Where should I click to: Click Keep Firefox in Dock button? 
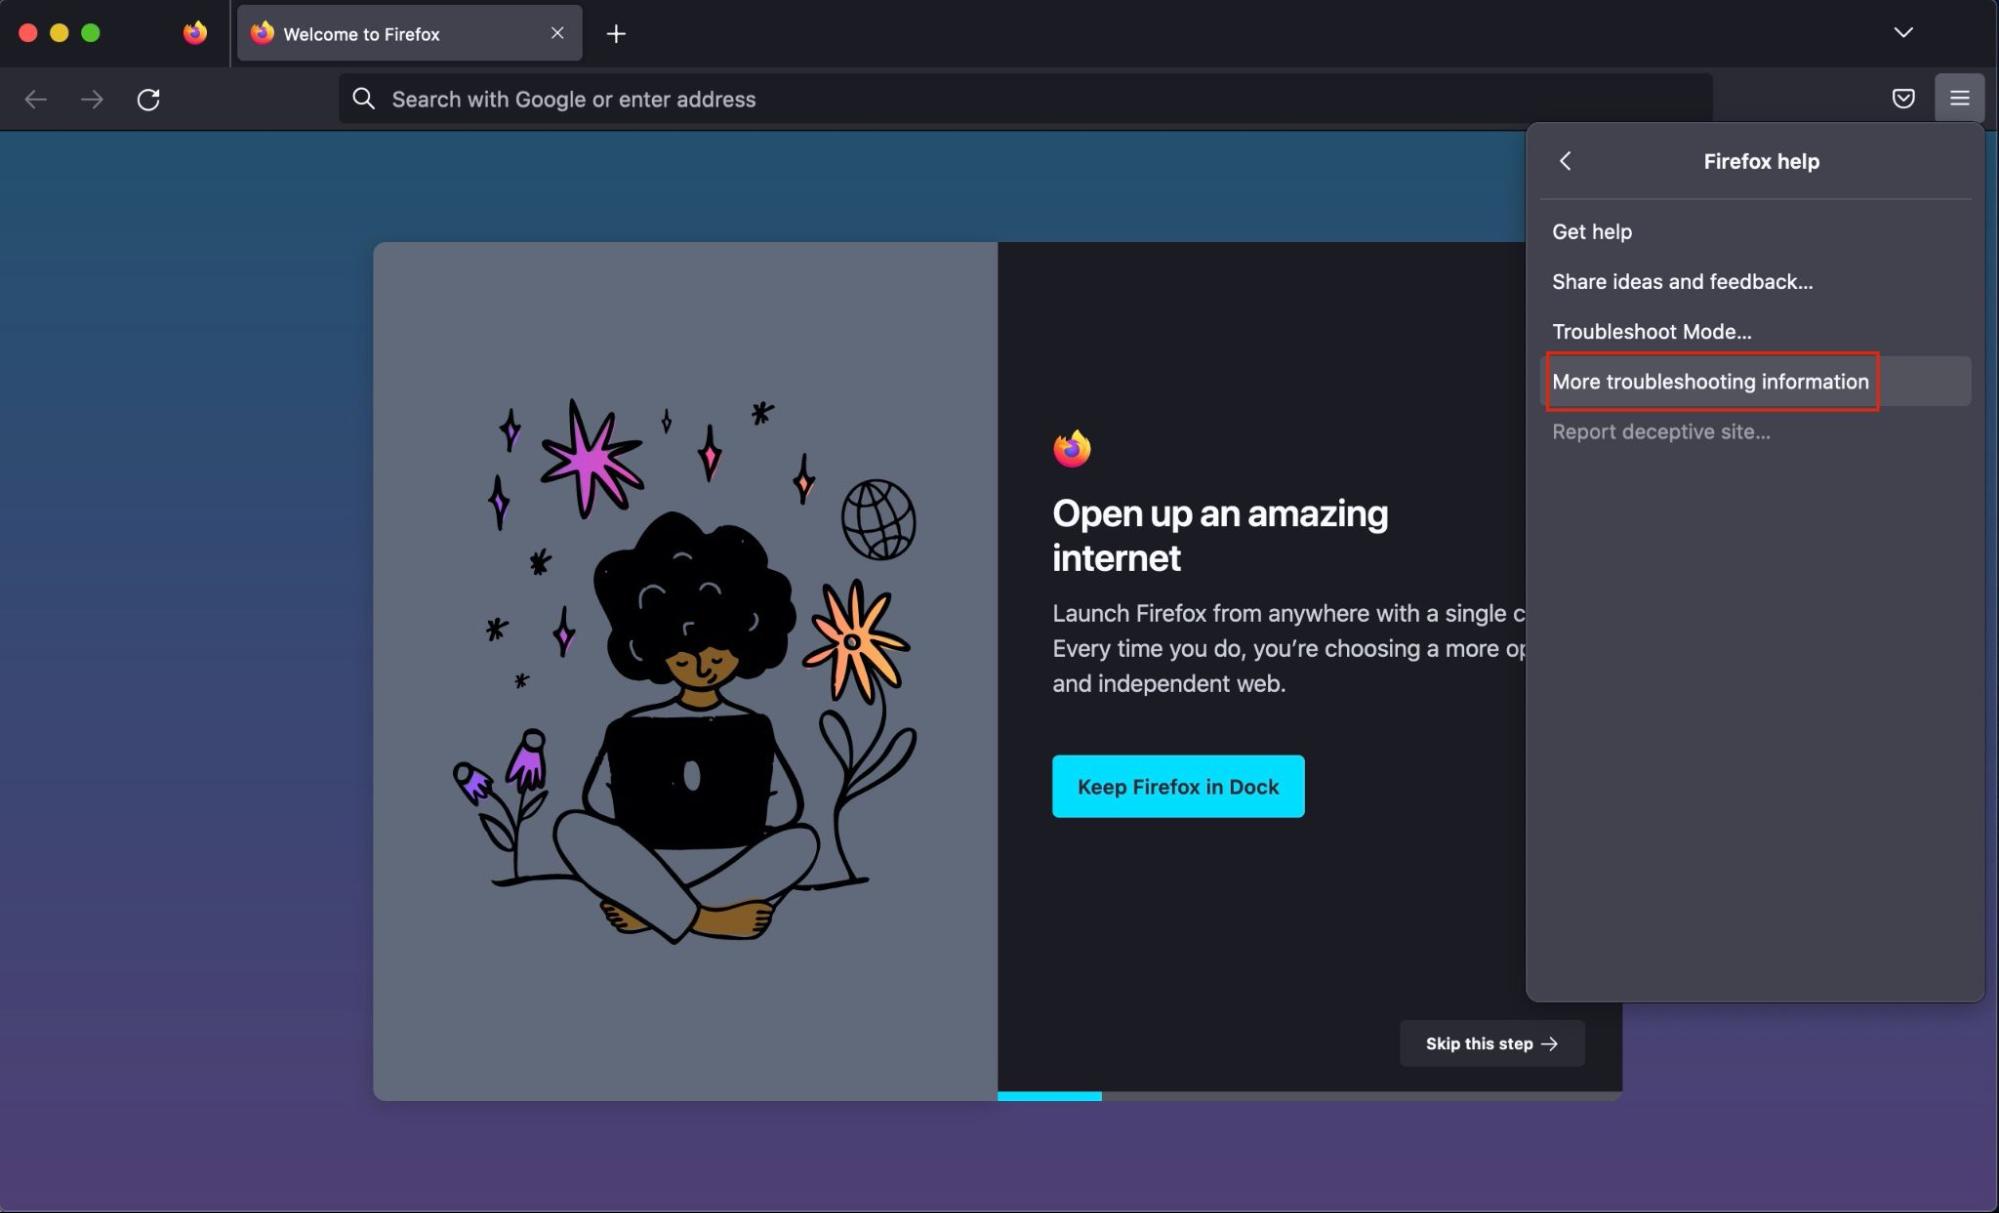[x=1178, y=786]
